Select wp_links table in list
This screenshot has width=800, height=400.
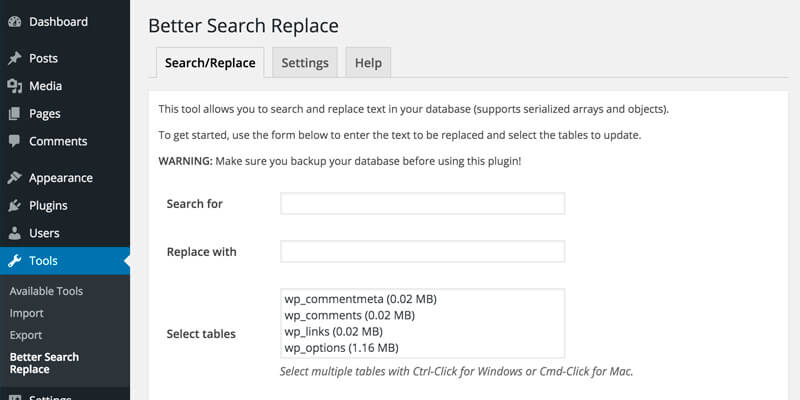[x=333, y=332]
